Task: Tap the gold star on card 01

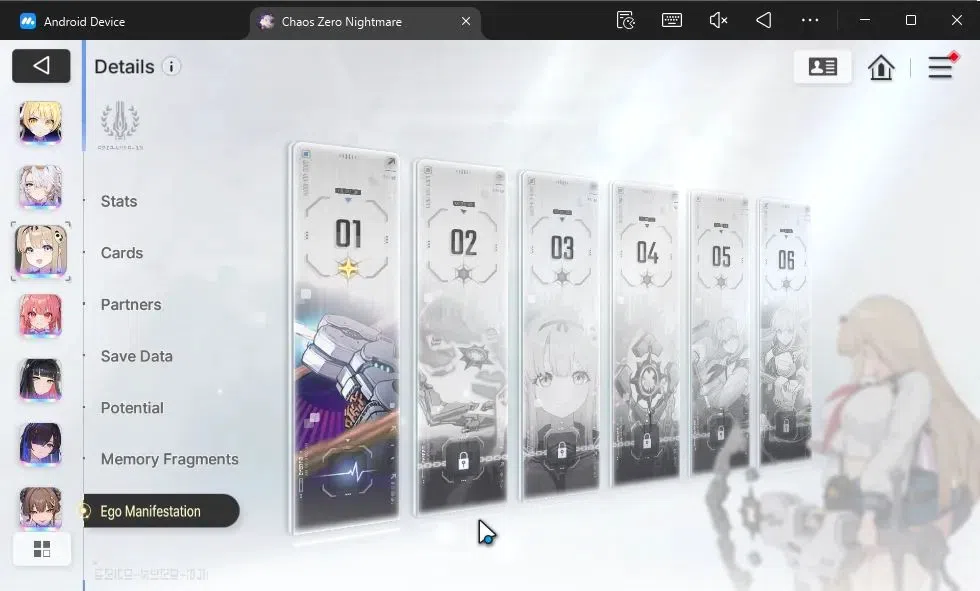Action: pos(348,269)
